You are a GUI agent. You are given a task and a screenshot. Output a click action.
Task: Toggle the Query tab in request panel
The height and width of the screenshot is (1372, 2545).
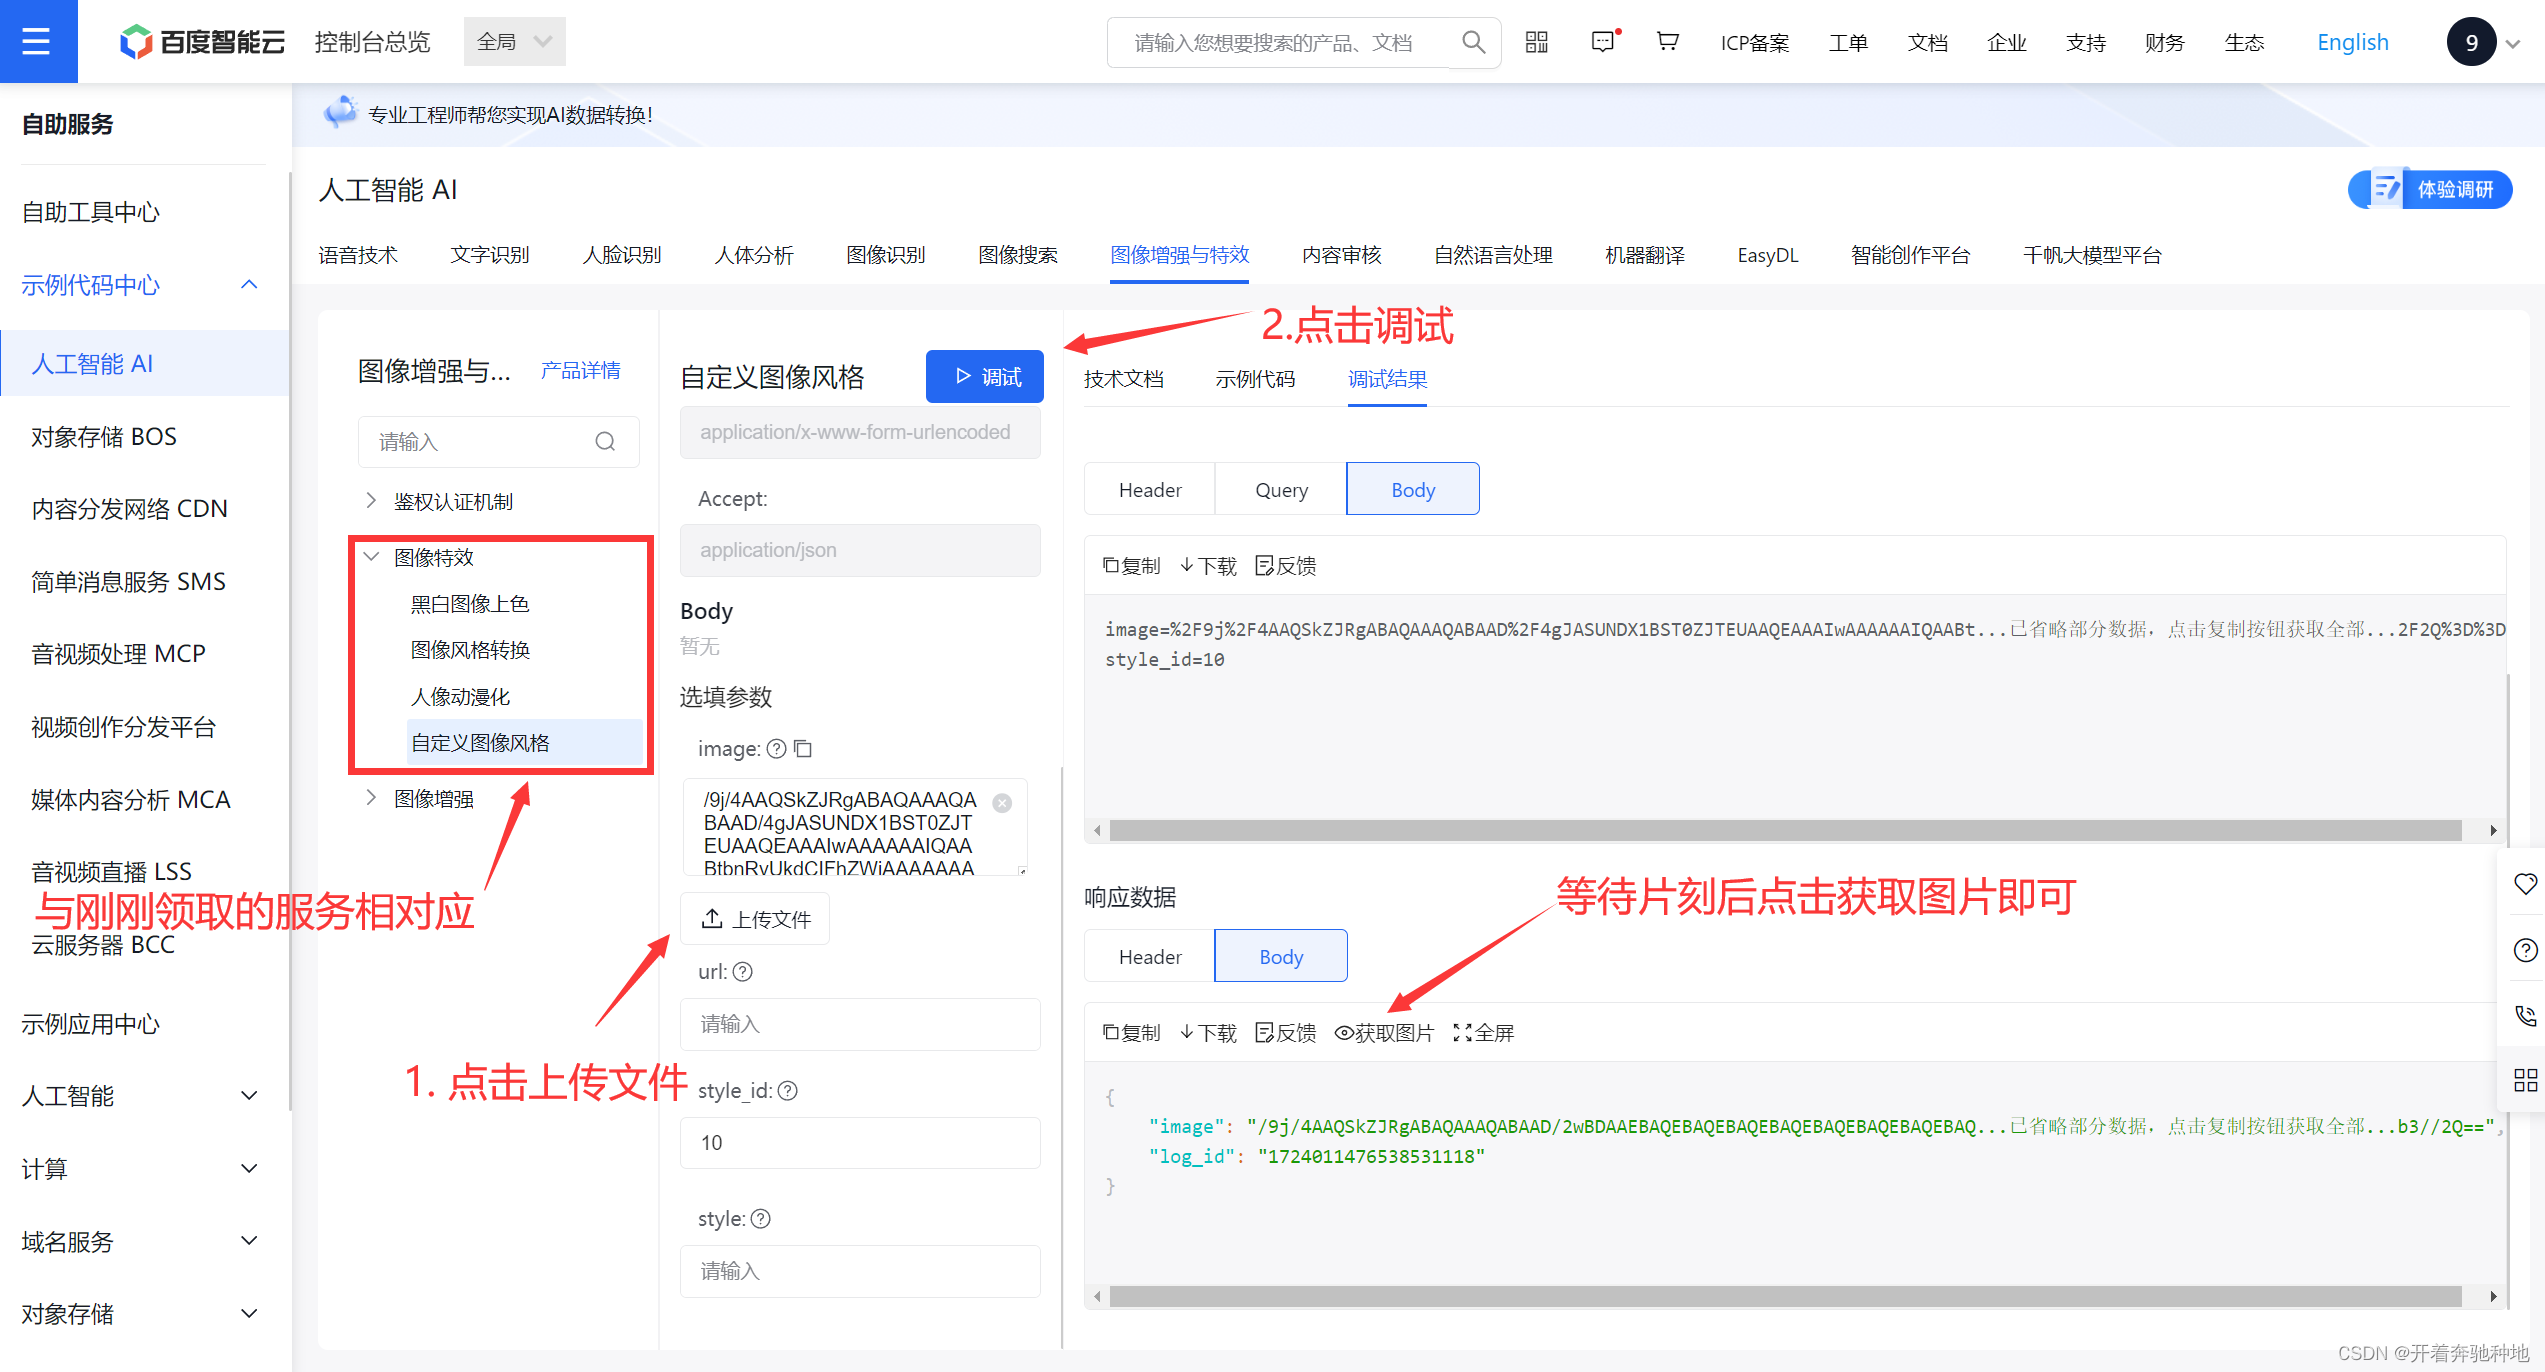pos(1282,490)
